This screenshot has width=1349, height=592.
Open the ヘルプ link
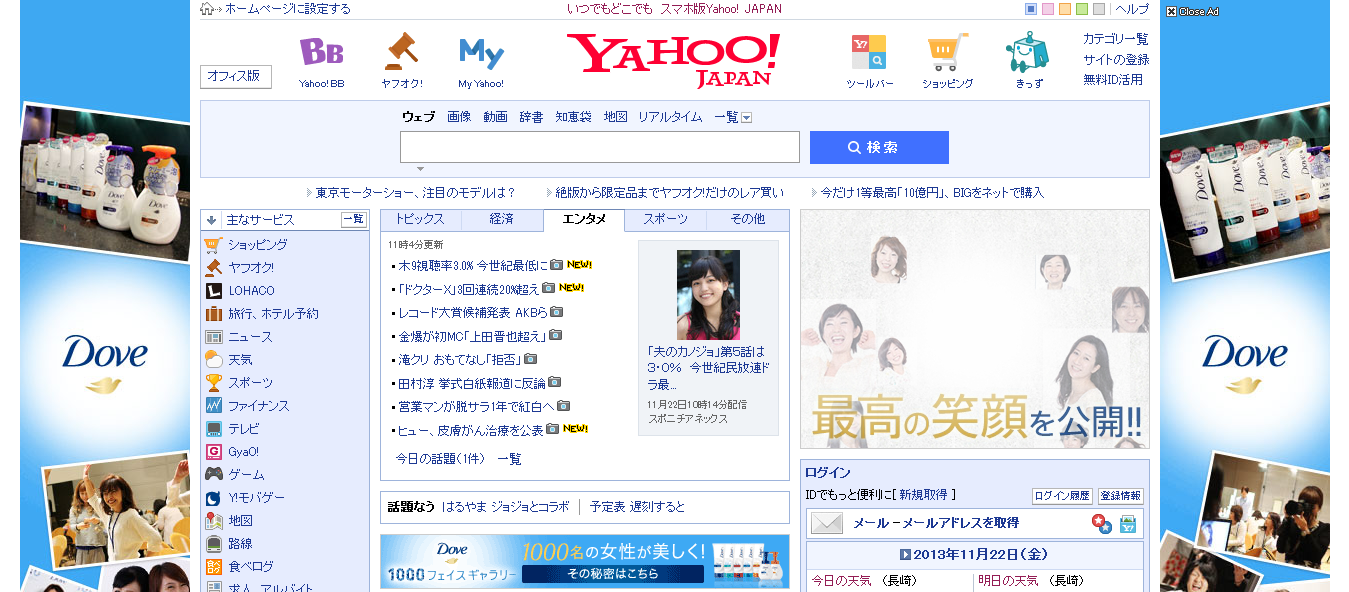(x=1132, y=9)
